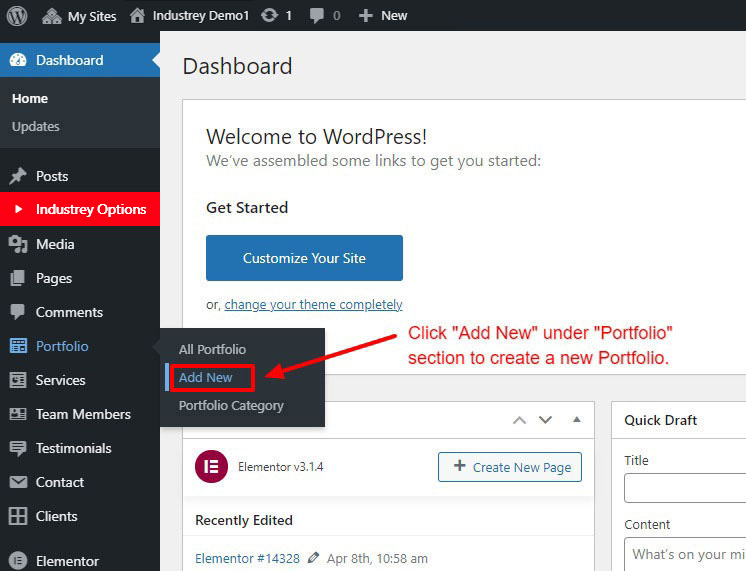
Task: Open Posts via the pushpin icon
Action: coord(18,176)
